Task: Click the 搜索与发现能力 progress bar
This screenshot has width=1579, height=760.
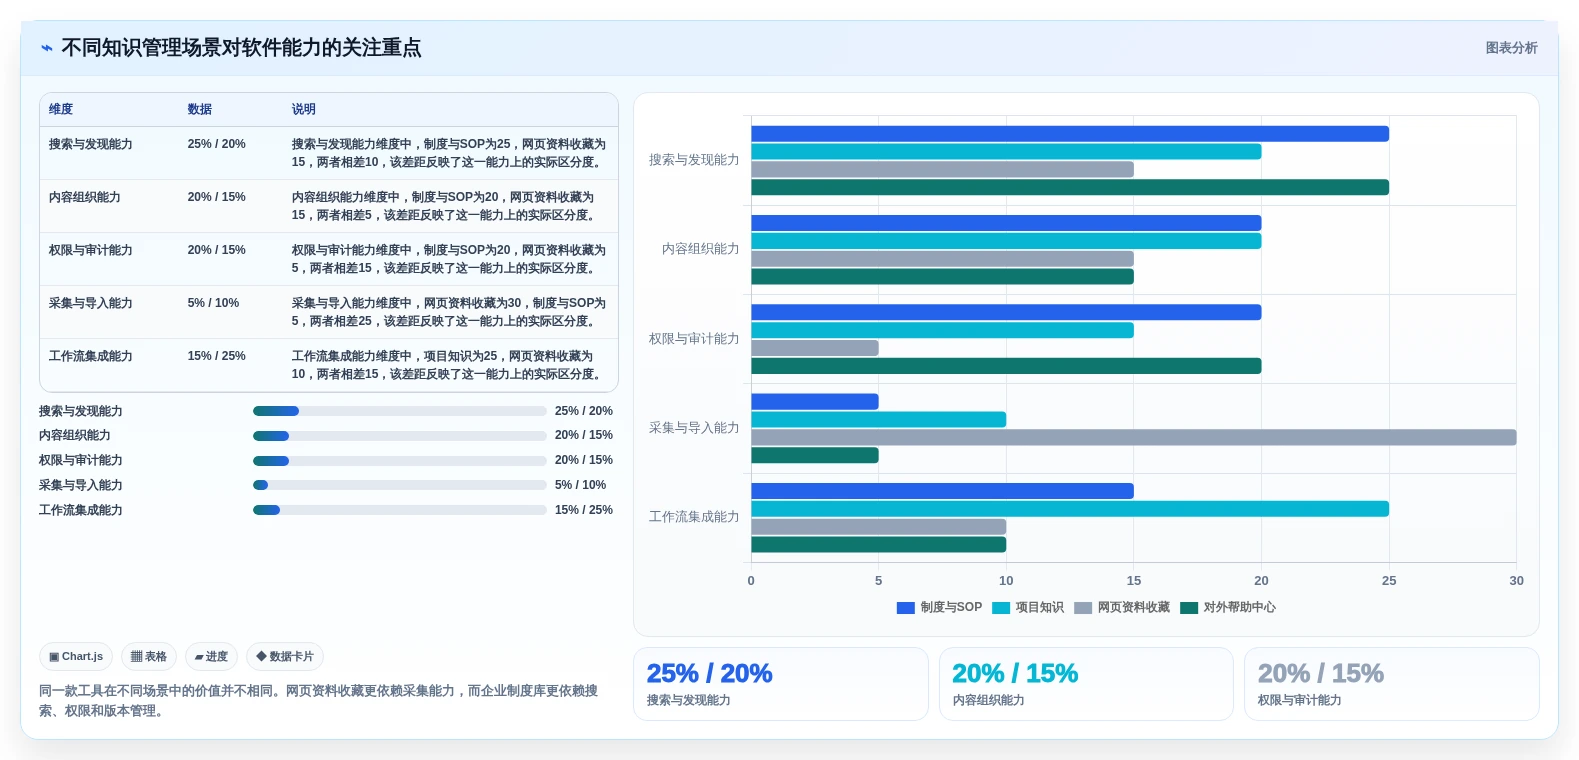Action: click(400, 411)
